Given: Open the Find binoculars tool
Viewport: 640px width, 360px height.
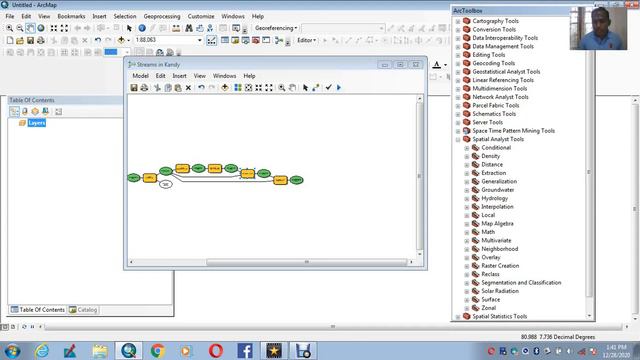Looking at the screenshot, I should [189, 28].
